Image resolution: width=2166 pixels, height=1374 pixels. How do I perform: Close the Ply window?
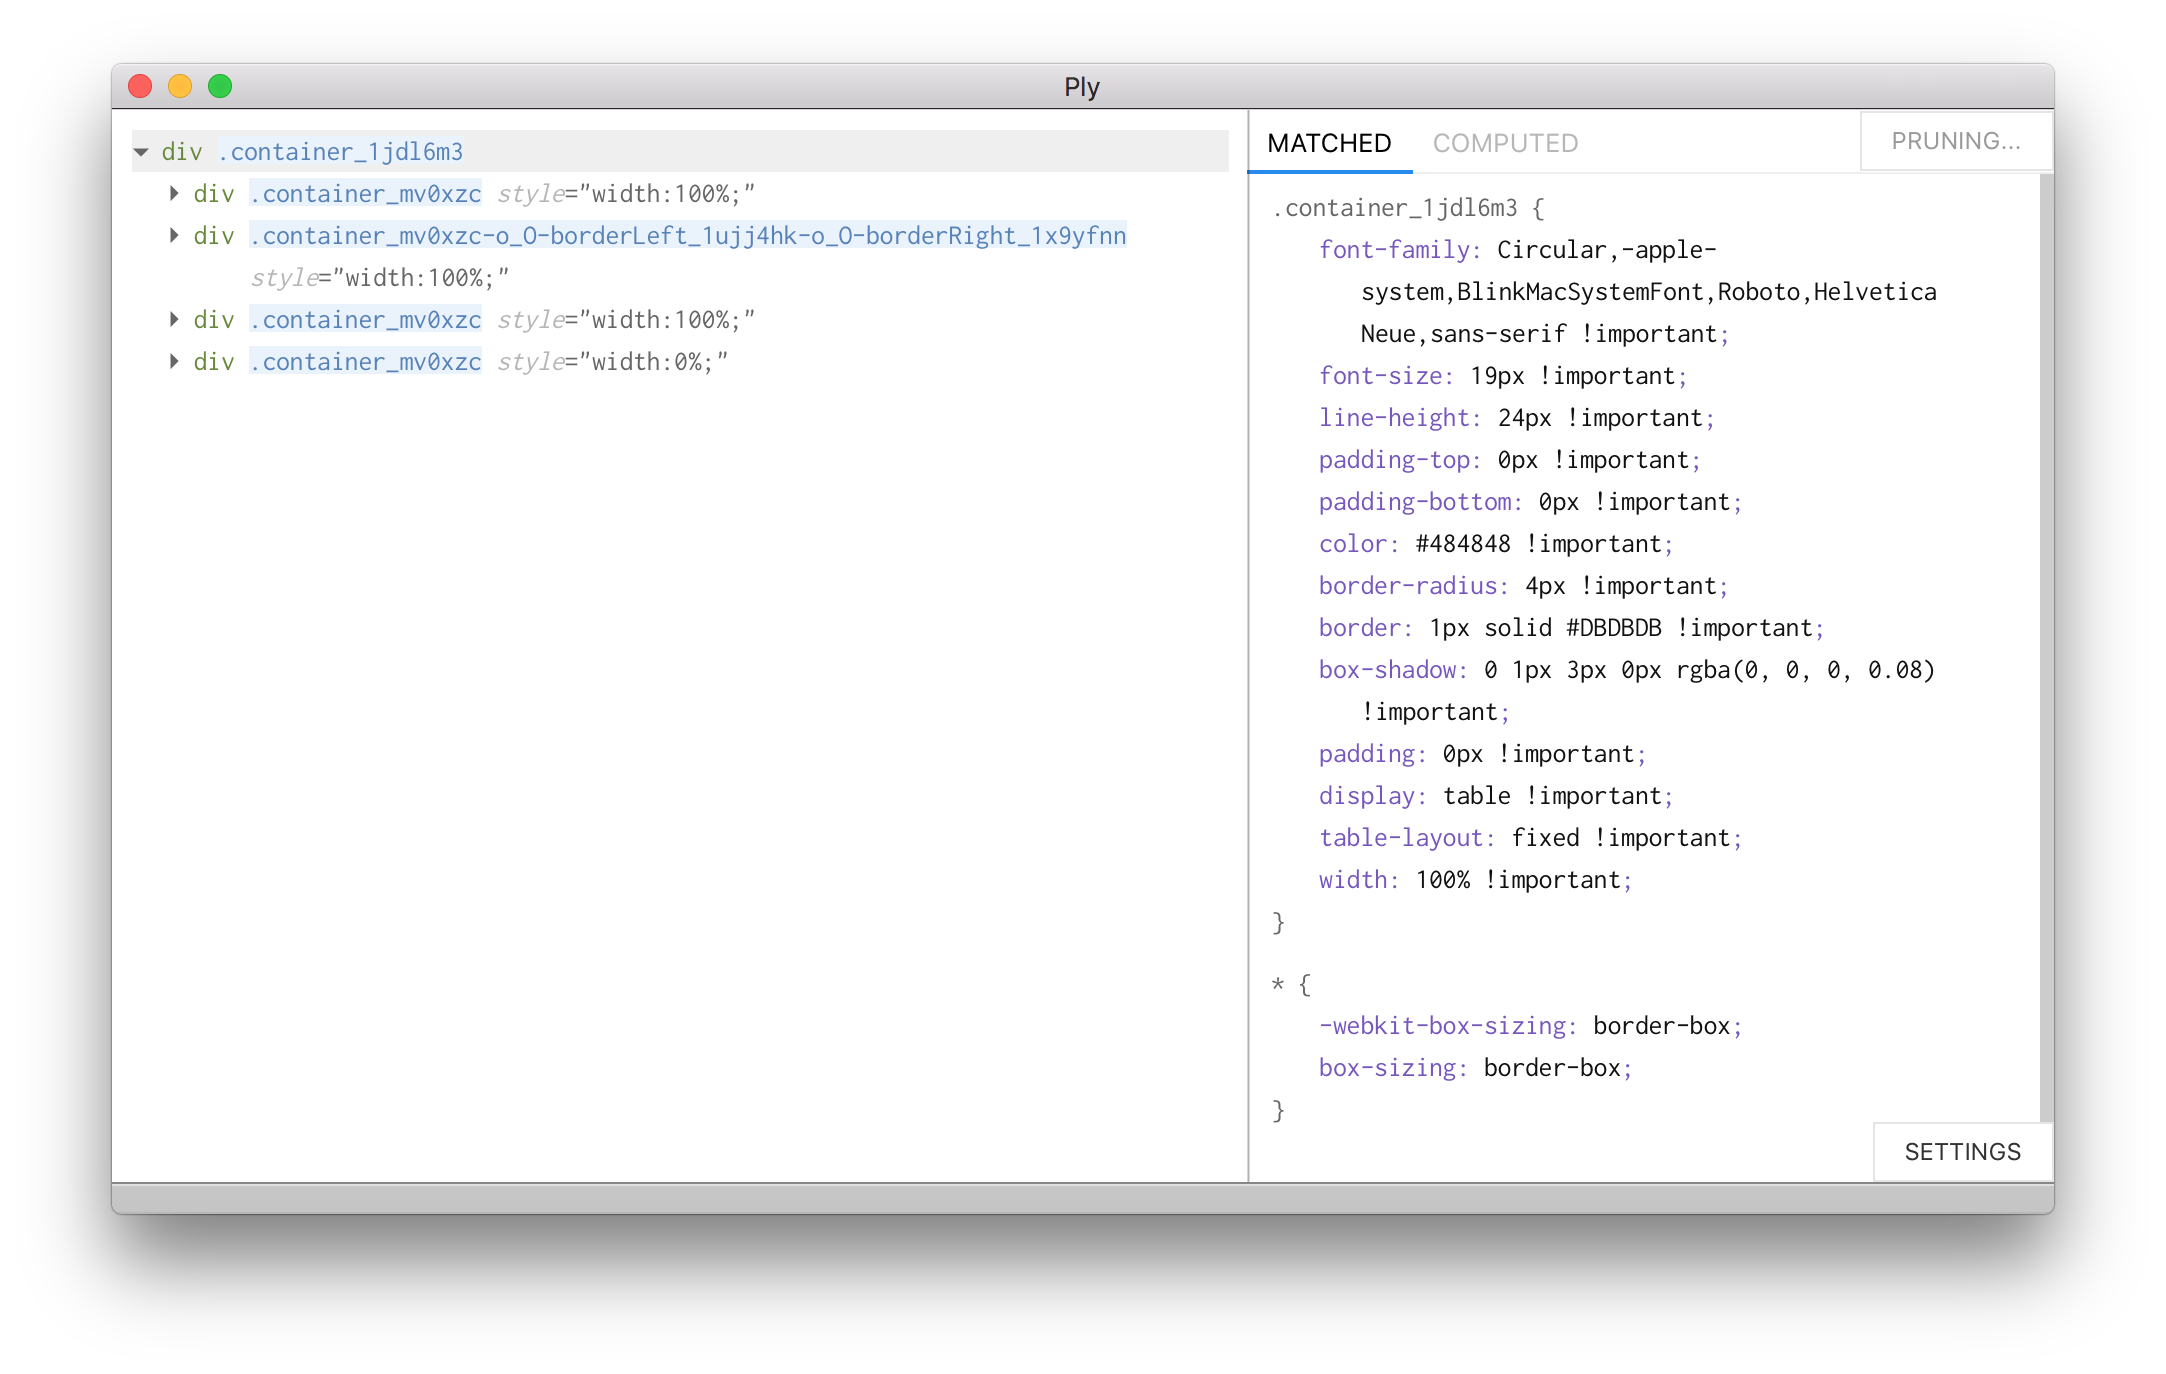coord(140,87)
